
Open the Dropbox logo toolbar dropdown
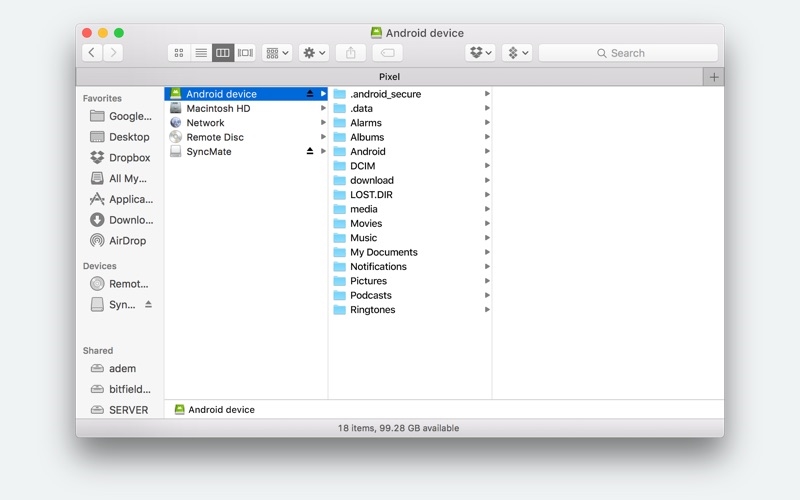tap(517, 53)
